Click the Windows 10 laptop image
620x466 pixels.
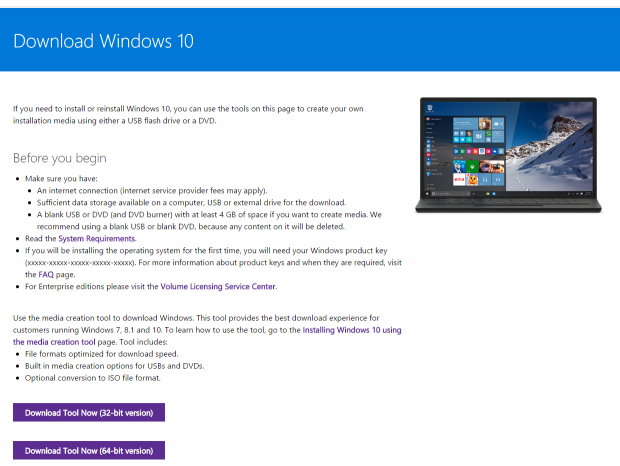click(x=508, y=155)
